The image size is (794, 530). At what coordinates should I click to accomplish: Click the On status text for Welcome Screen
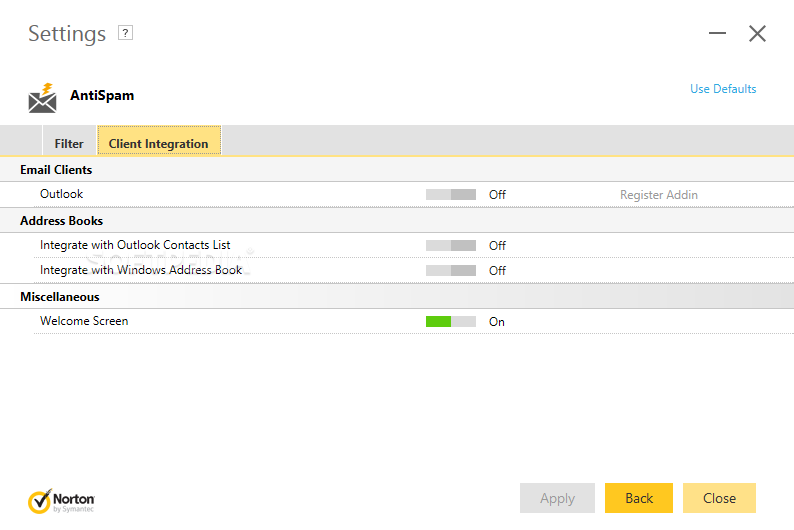(497, 322)
